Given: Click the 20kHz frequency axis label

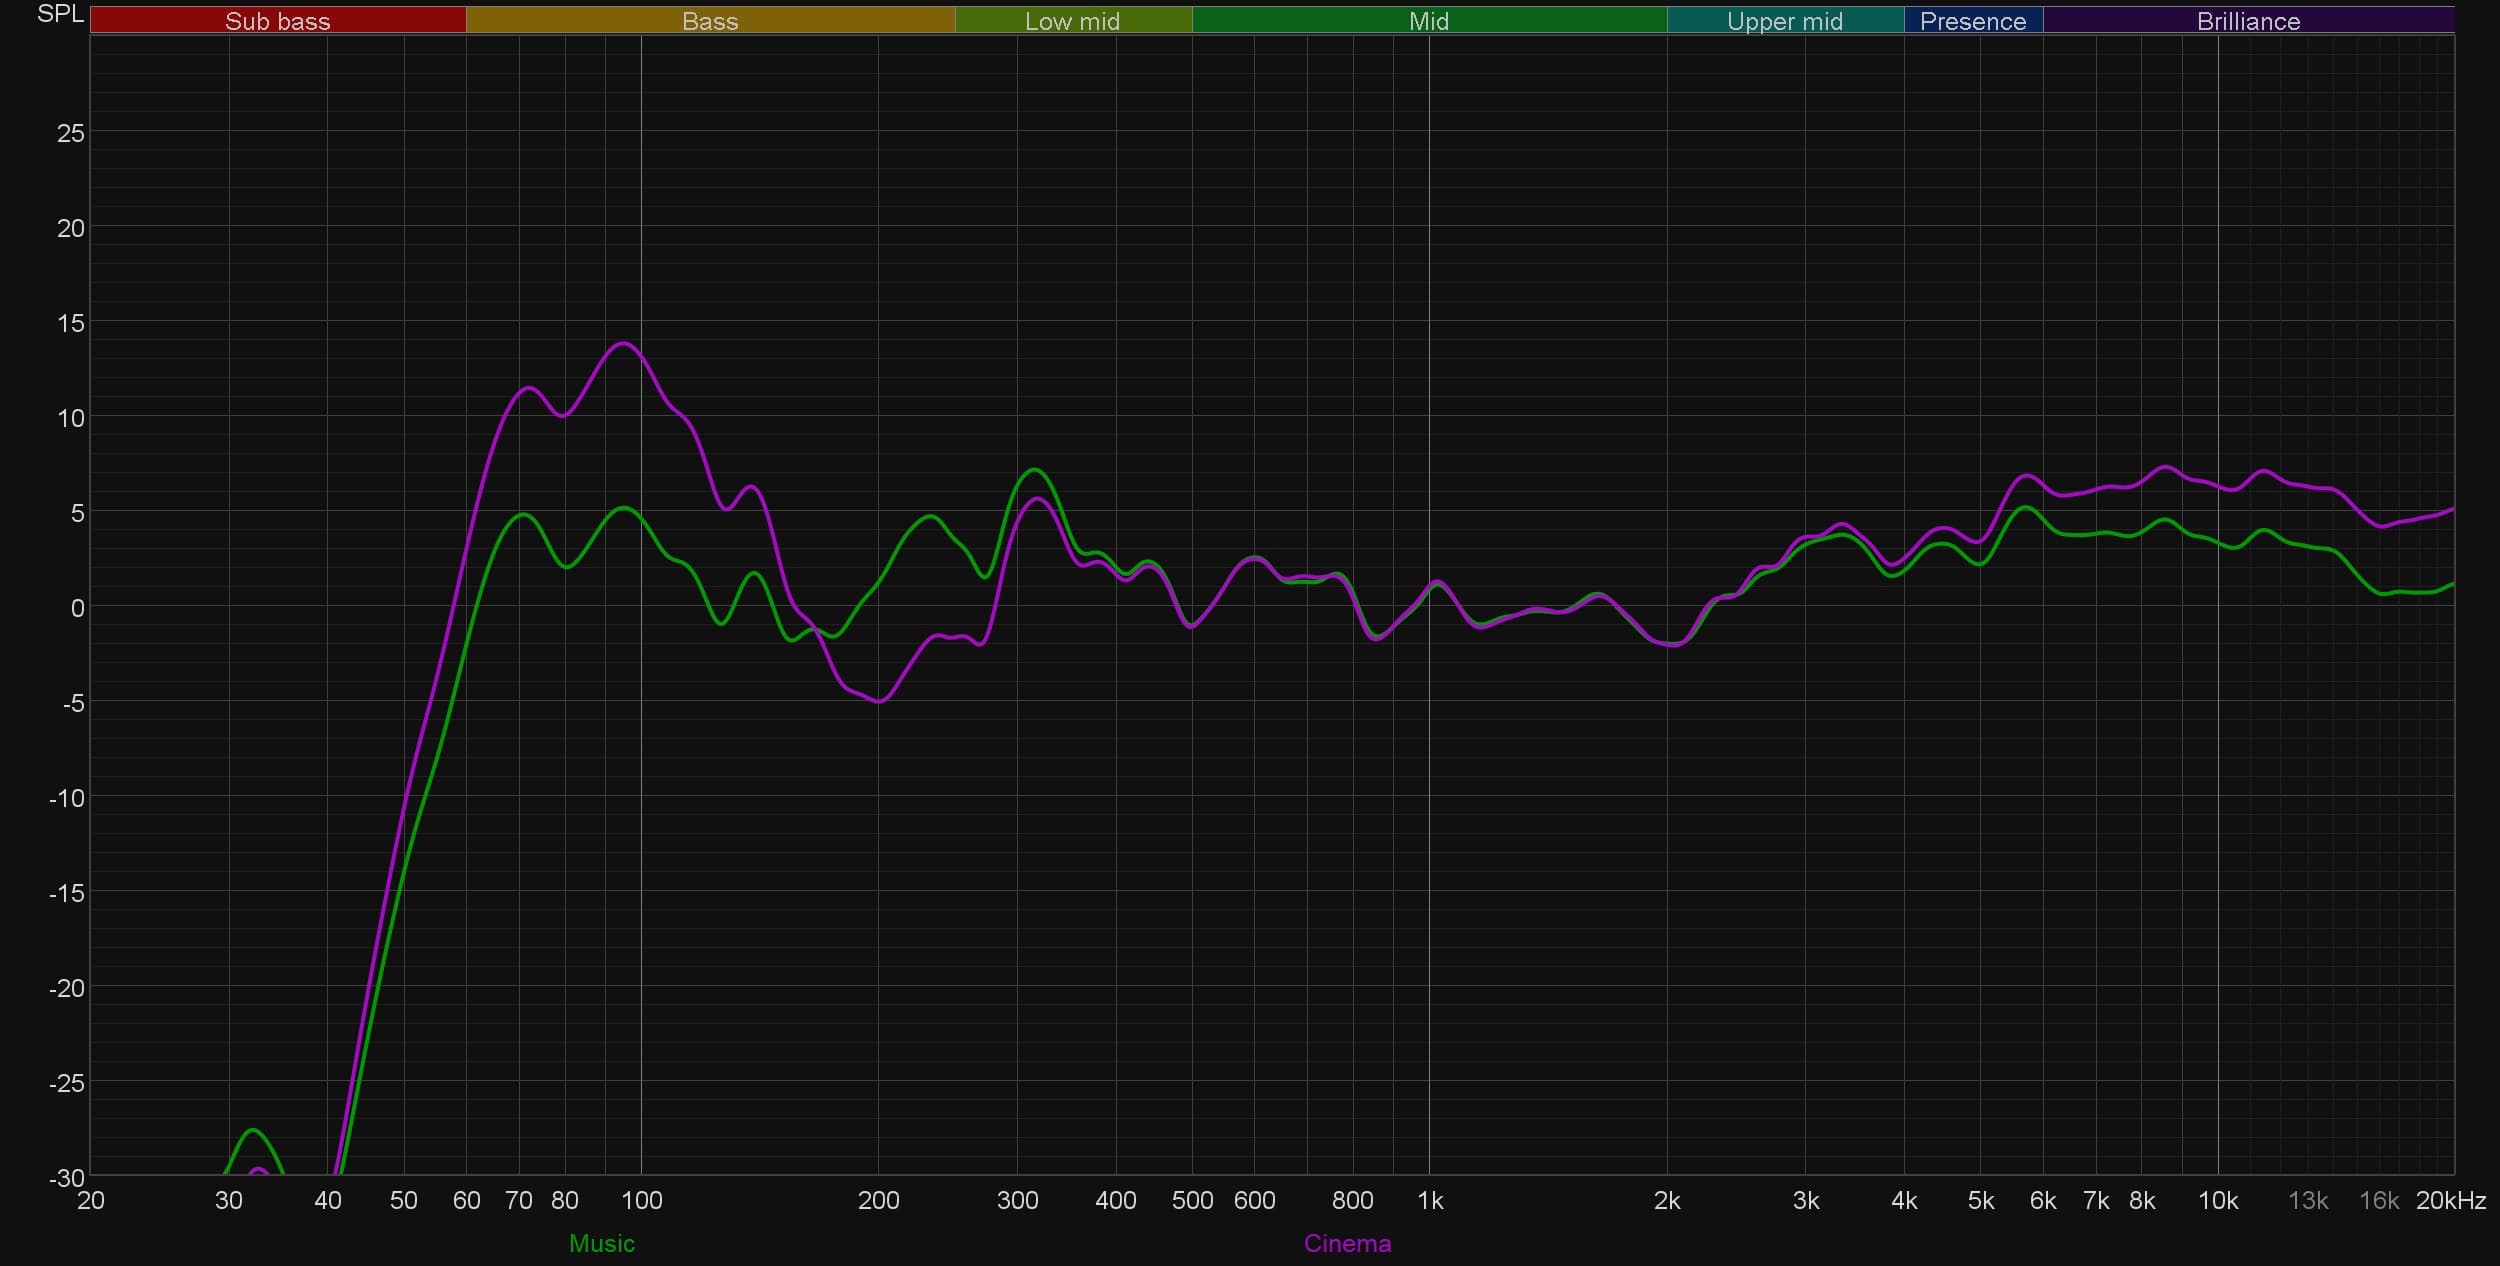Looking at the screenshot, I should click(2450, 1201).
